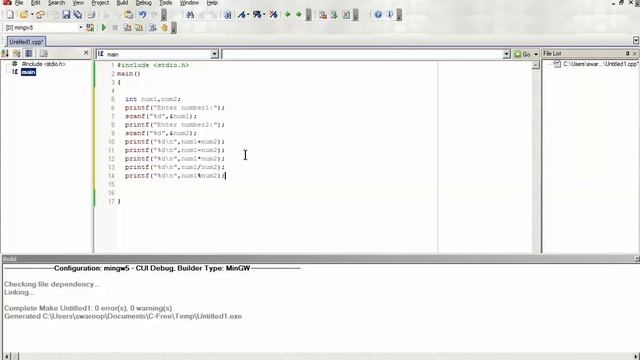Click the Go button
Viewport: 640px width, 360px height.
click(522, 54)
